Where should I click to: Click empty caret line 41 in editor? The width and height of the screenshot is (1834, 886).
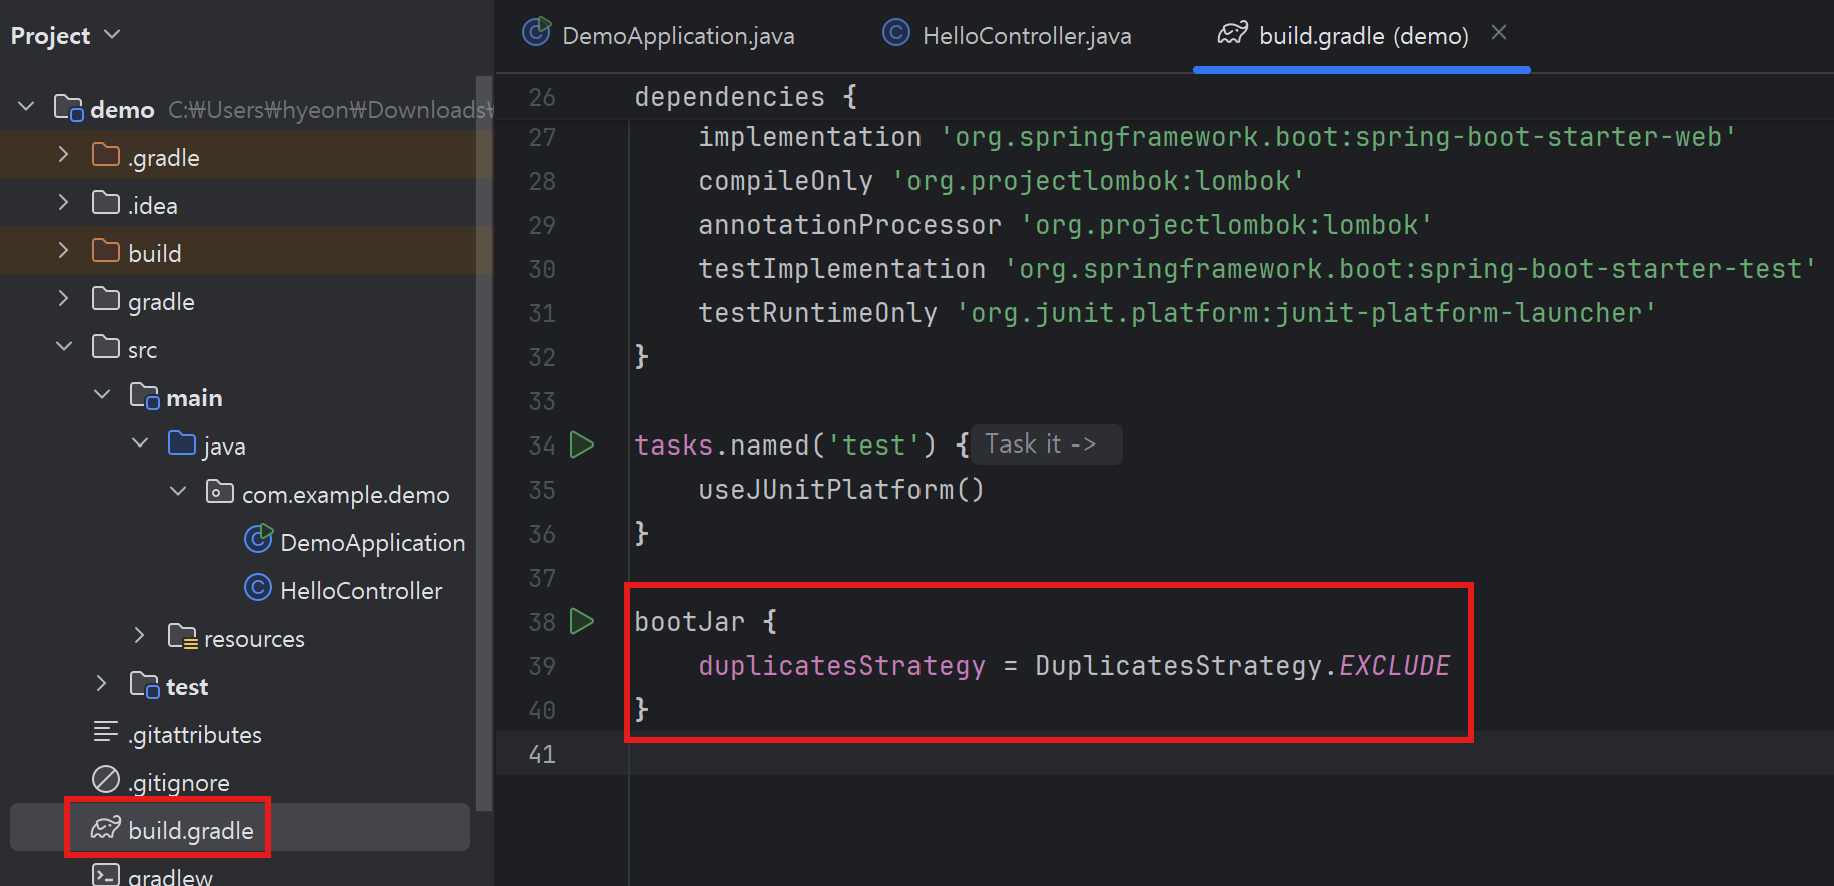(x=1230, y=753)
